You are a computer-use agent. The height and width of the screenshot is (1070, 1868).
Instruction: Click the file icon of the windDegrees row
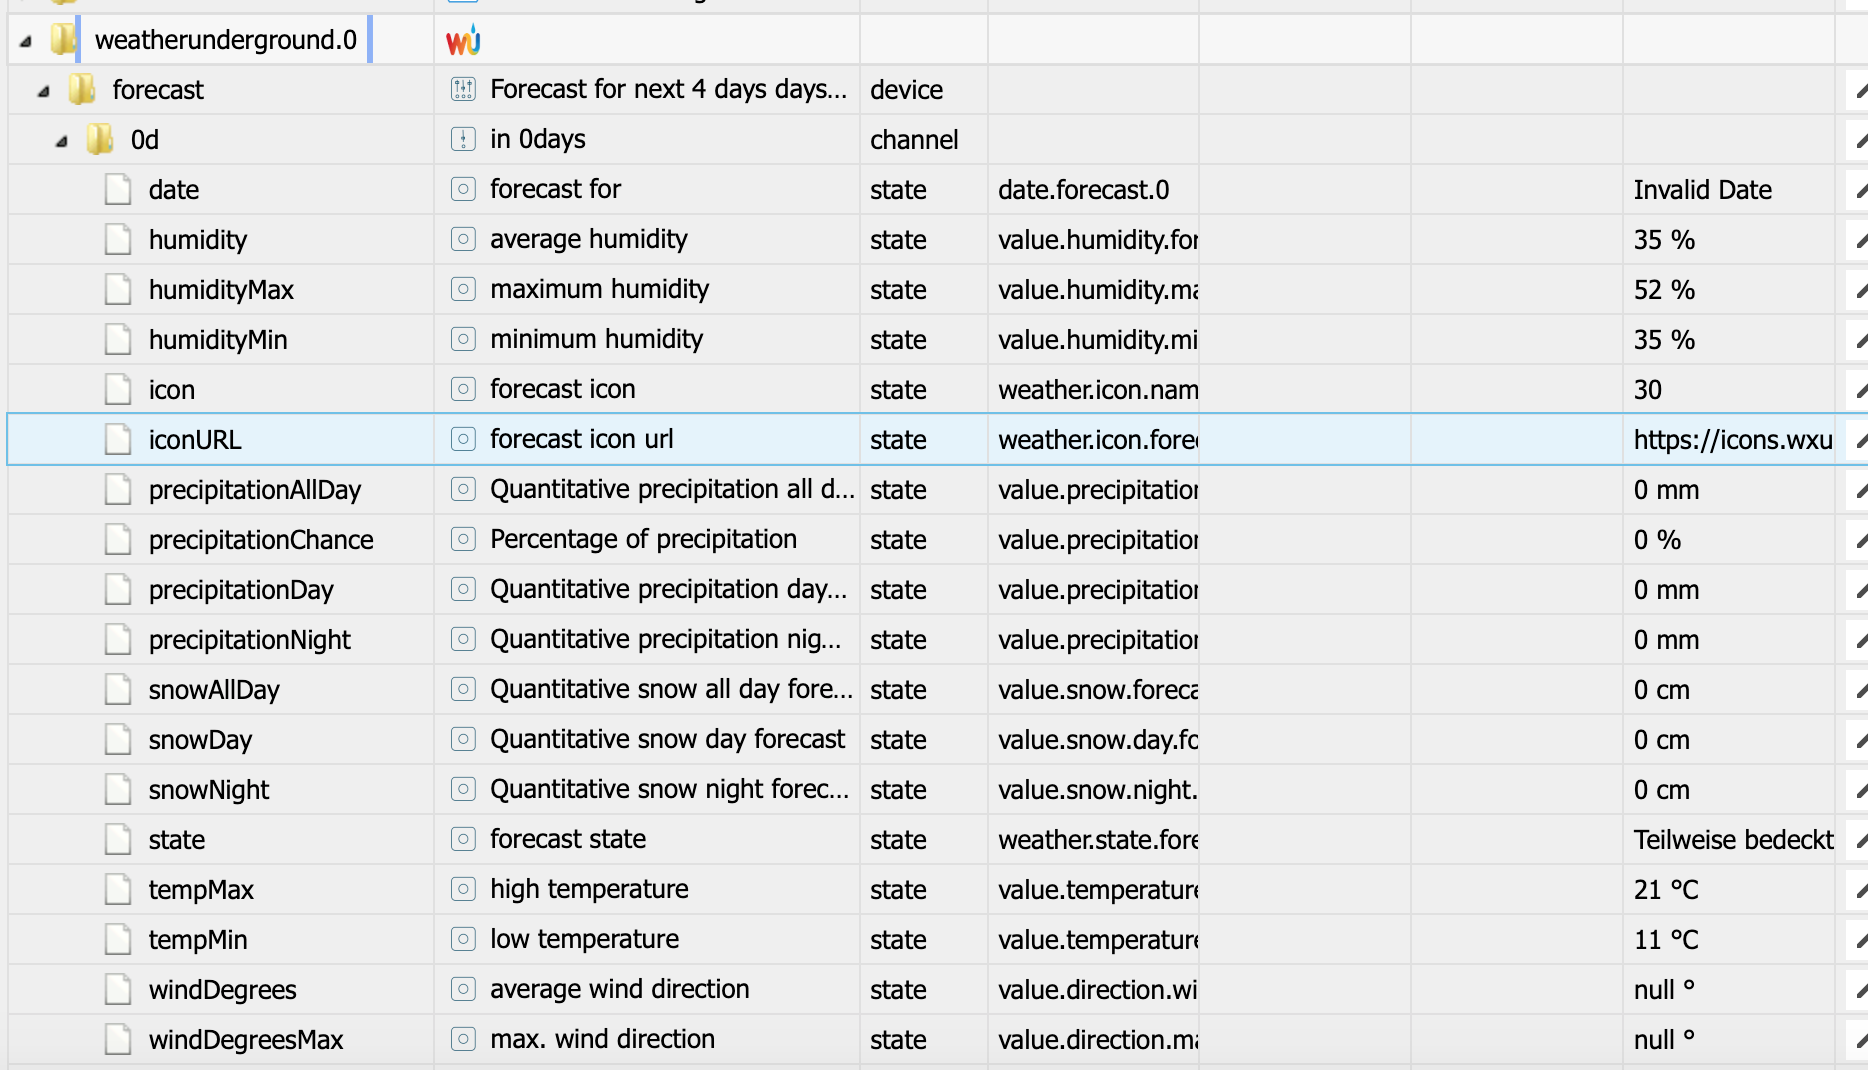click(118, 989)
